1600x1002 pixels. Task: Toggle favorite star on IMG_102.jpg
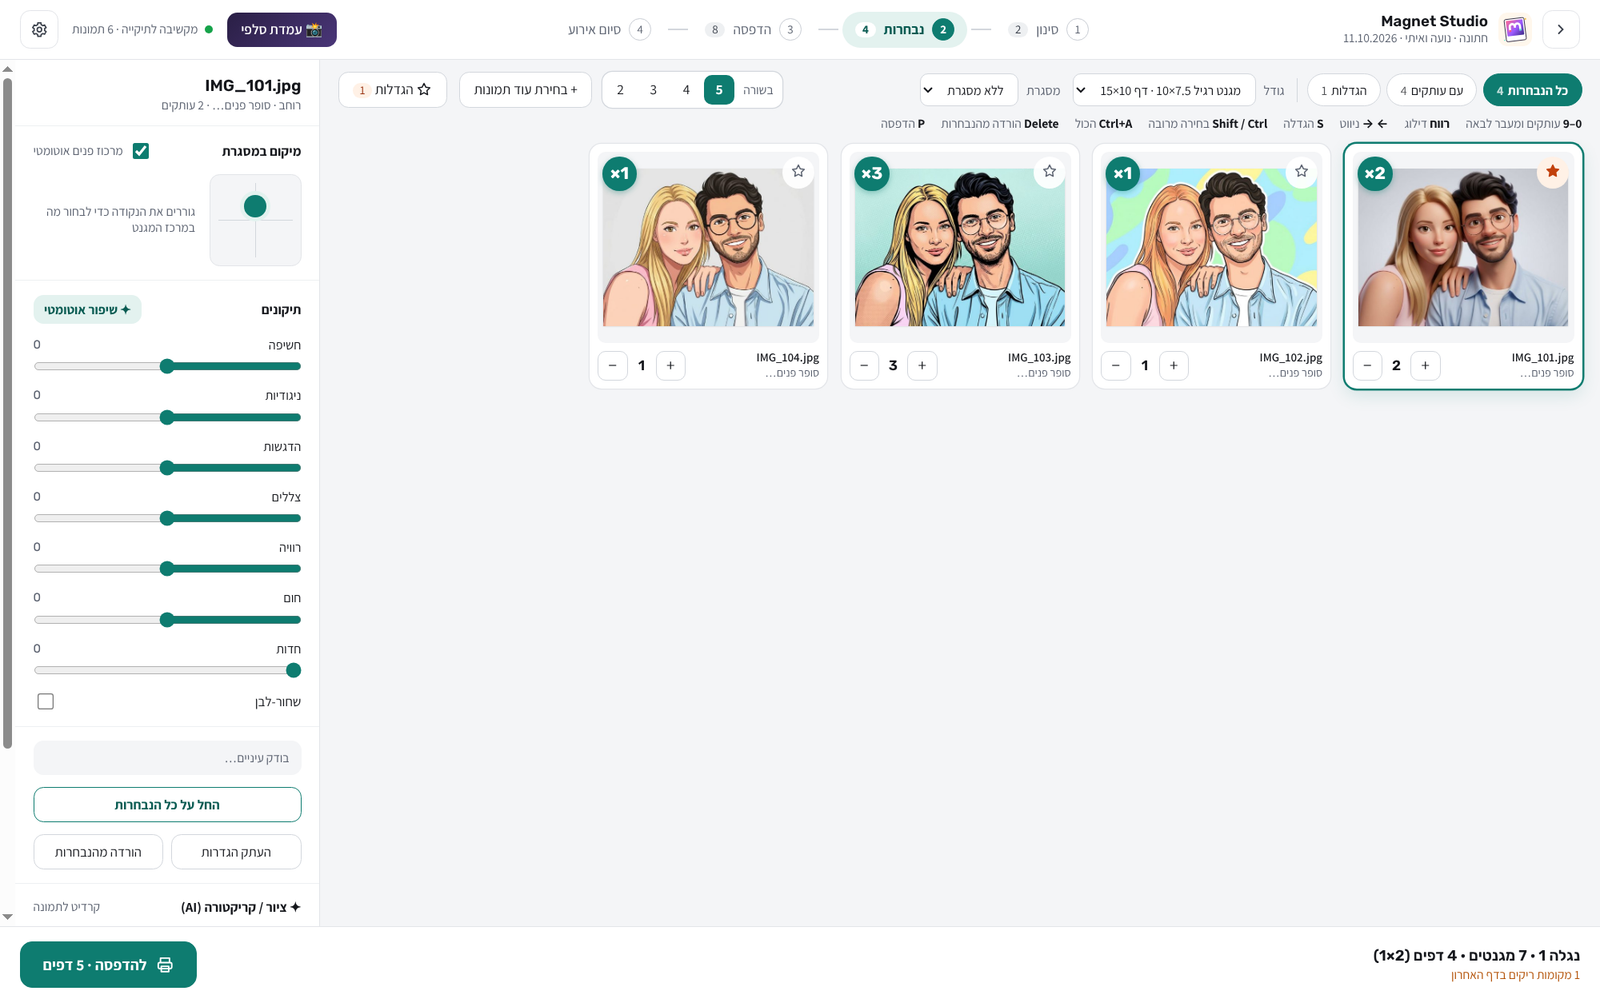1301,171
